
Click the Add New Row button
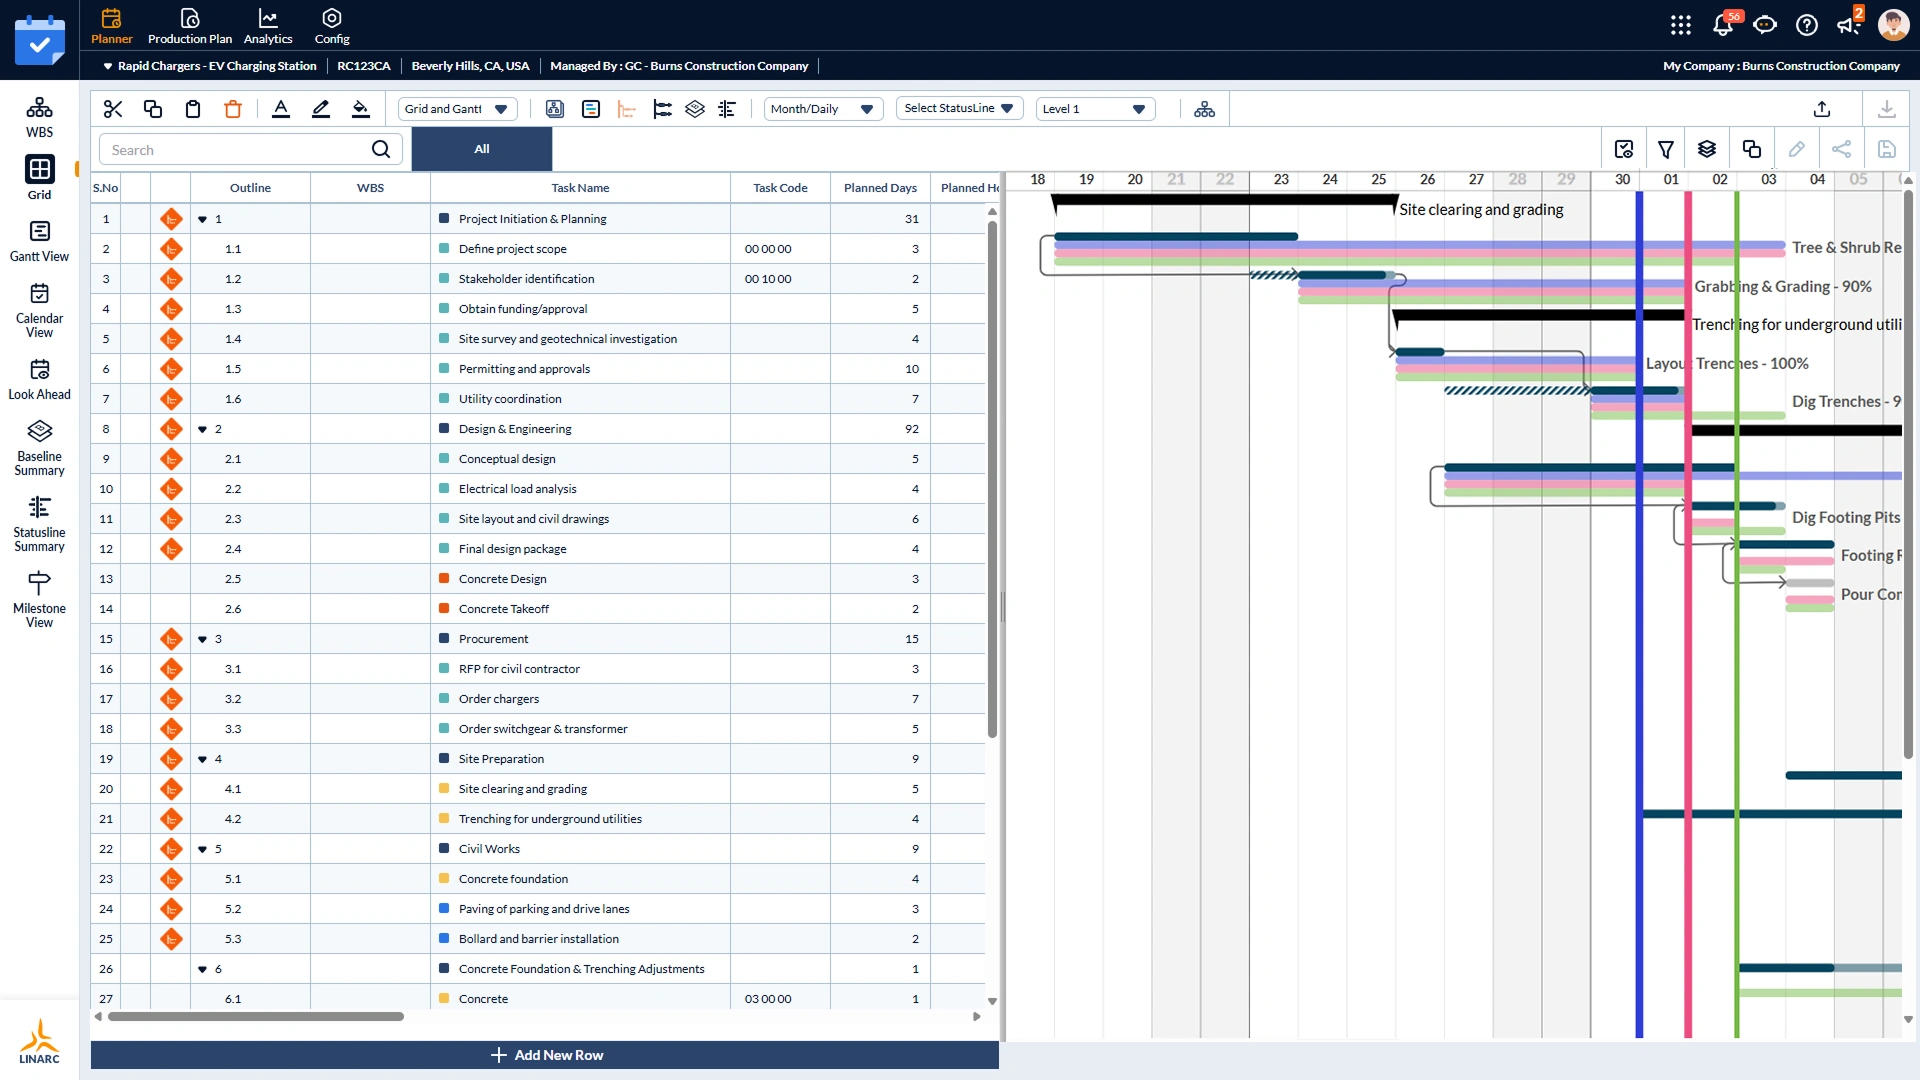pos(545,1055)
